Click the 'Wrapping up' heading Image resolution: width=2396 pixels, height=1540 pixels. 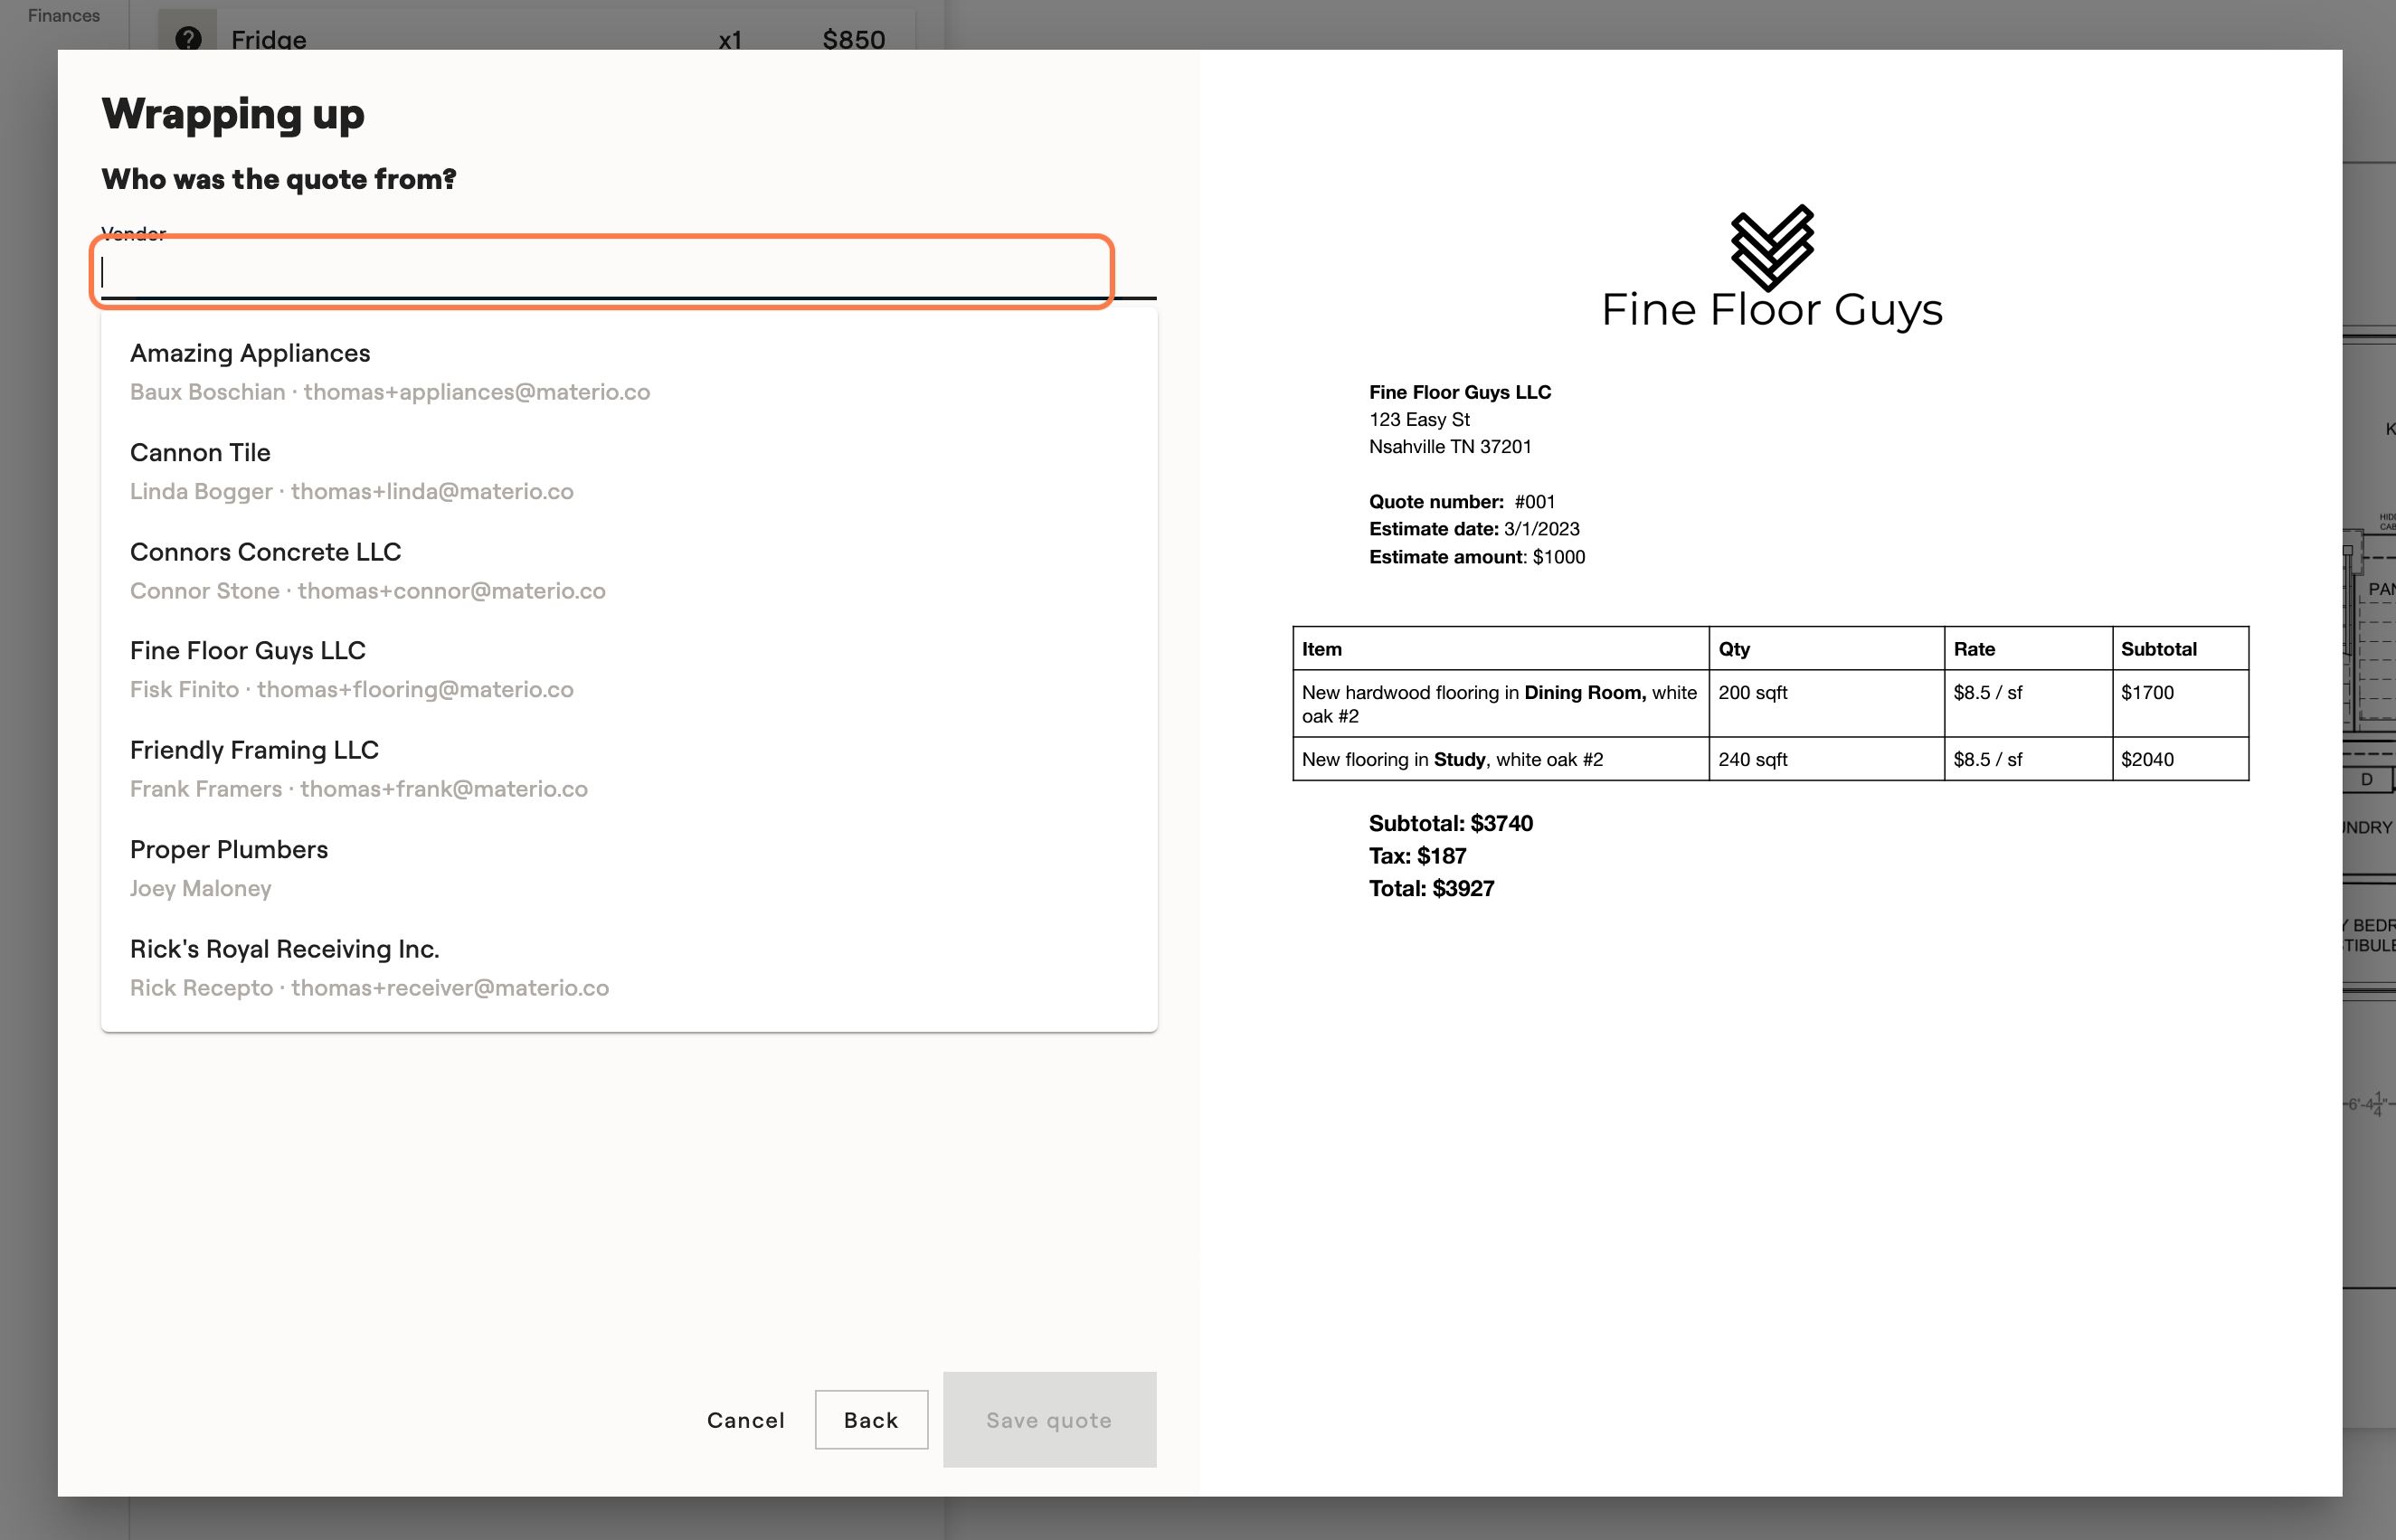click(x=233, y=114)
